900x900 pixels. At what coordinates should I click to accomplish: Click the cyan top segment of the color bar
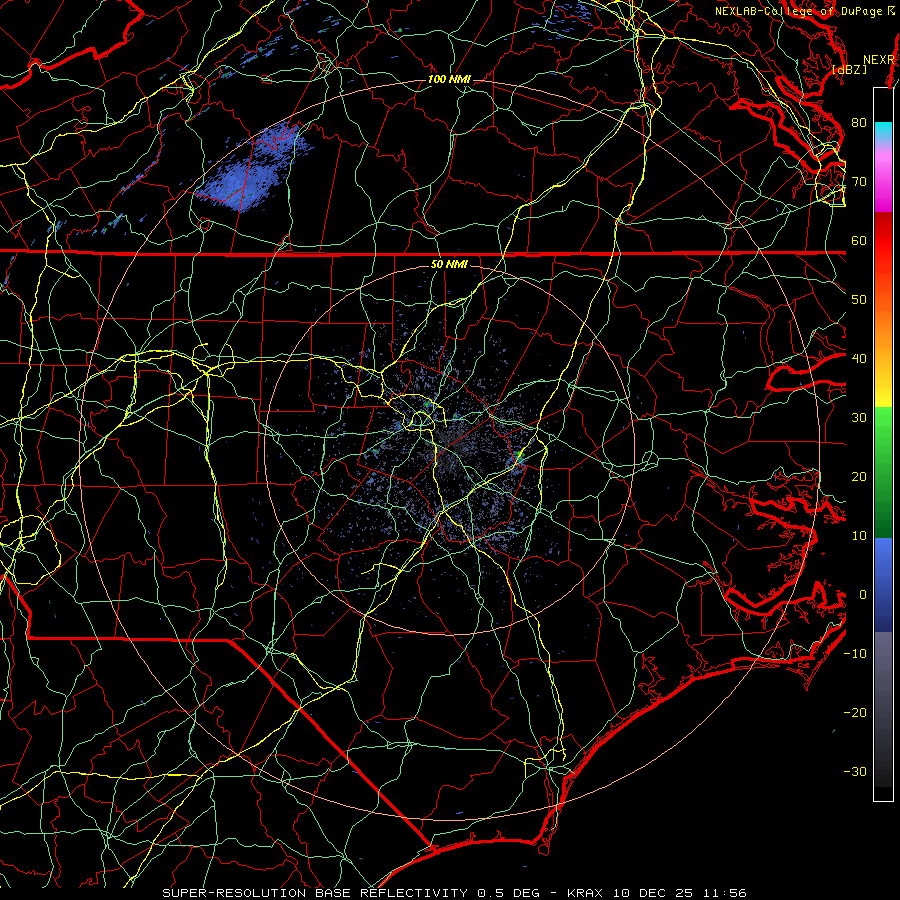click(883, 131)
